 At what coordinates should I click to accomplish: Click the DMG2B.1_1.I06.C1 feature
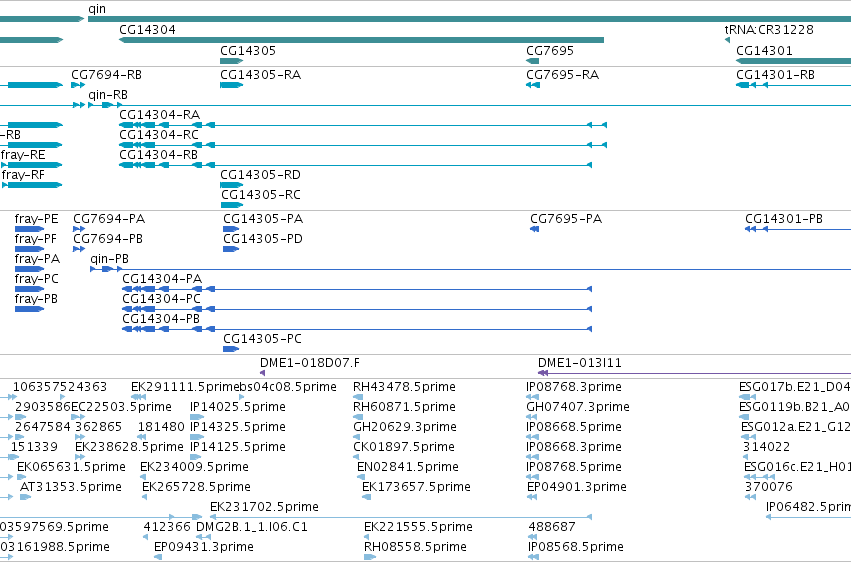click(203, 537)
